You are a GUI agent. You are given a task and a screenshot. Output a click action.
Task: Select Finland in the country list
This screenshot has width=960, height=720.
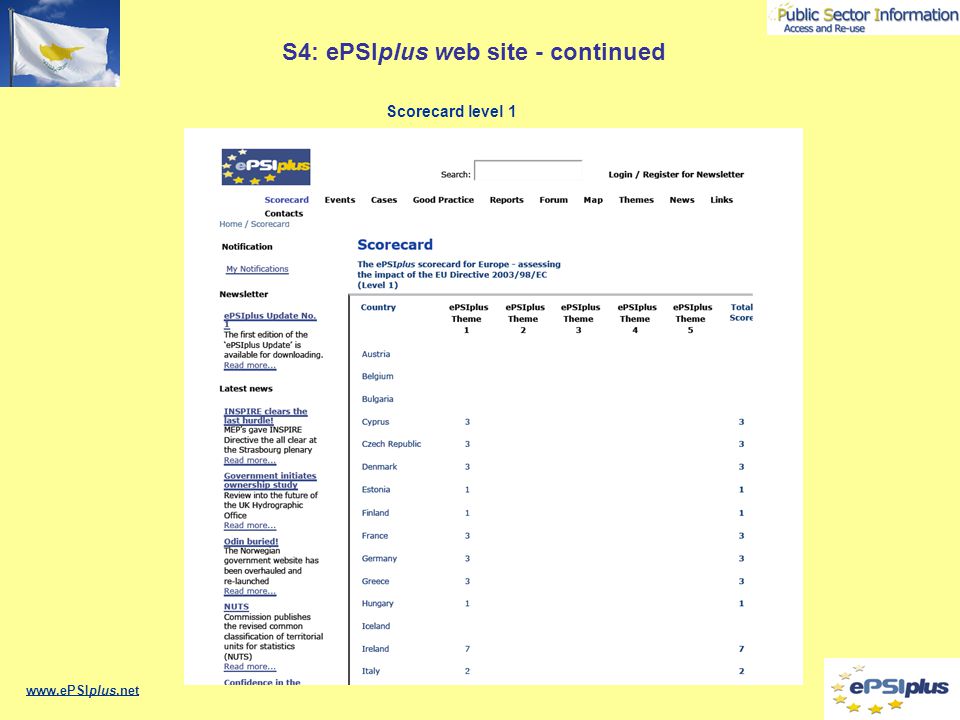[x=375, y=513]
